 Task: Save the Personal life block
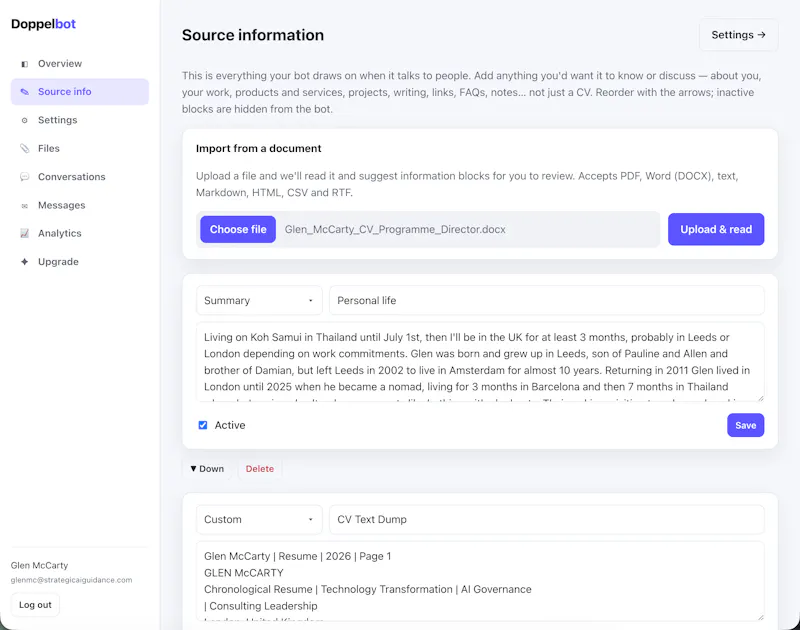pyautogui.click(x=745, y=425)
